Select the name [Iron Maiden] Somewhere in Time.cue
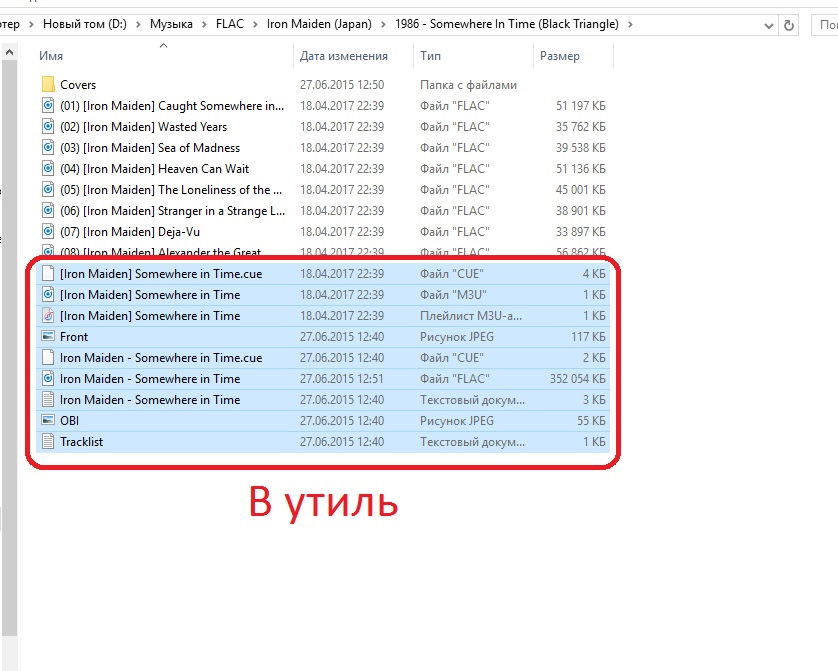The width and height of the screenshot is (838, 671). 161,274
